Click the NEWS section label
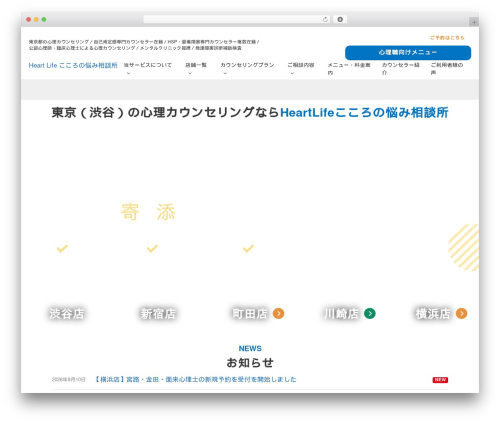Screen dimensions: 500x423 click(250, 348)
